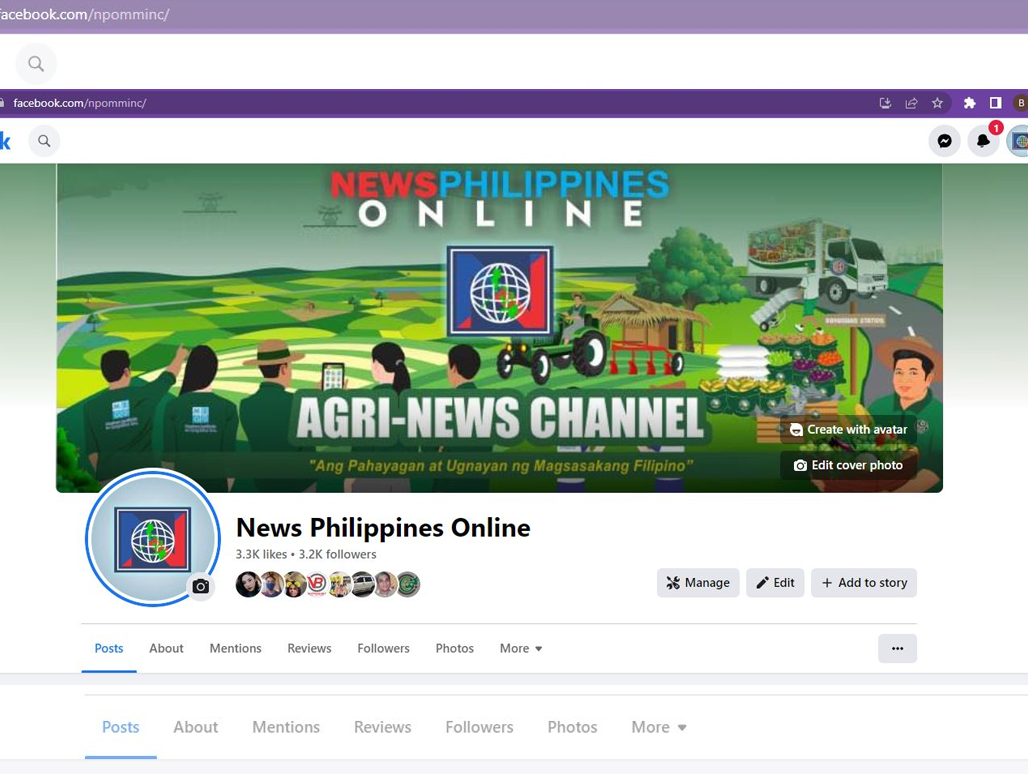Click the Facebook search magnifier icon
Viewport: 1028px width, 774px height.
coord(44,141)
